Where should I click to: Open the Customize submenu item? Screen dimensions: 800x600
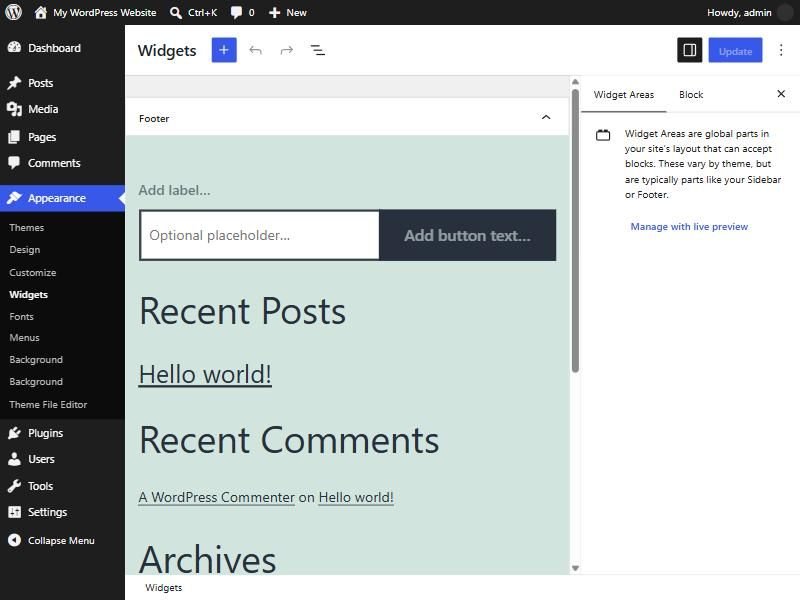pyautogui.click(x=33, y=272)
